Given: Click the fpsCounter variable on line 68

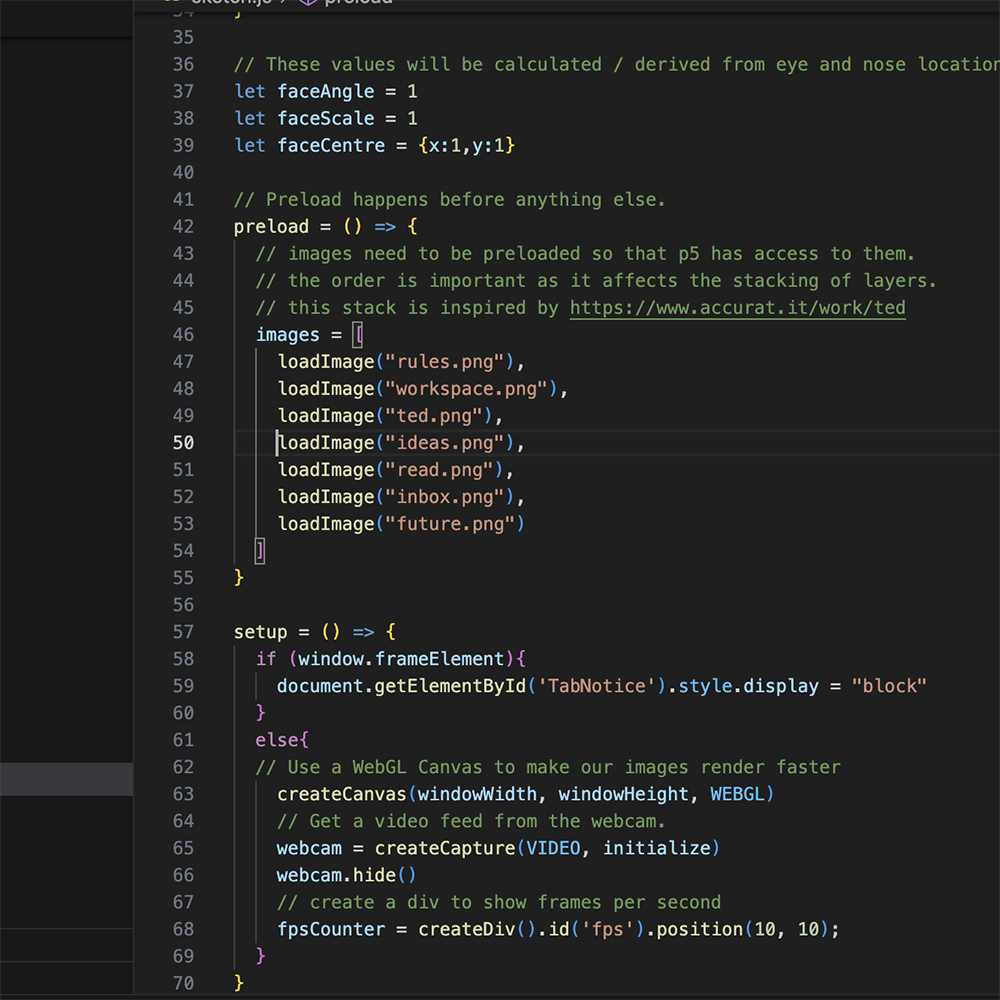Looking at the screenshot, I should click(x=330, y=929).
